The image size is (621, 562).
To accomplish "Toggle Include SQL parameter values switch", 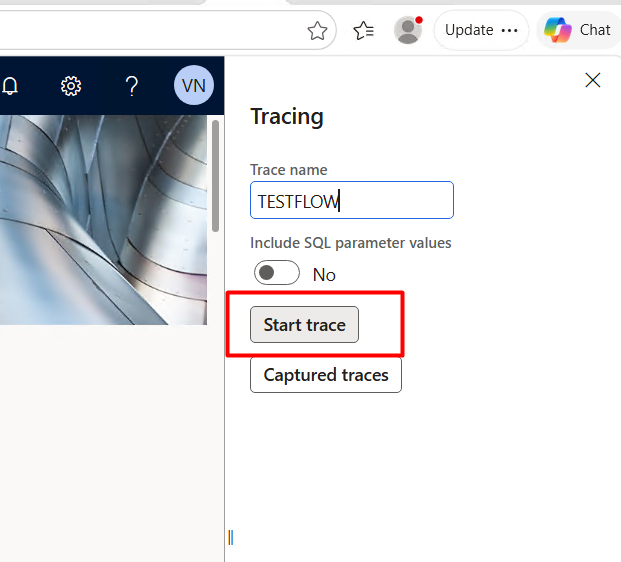I will click(277, 272).
